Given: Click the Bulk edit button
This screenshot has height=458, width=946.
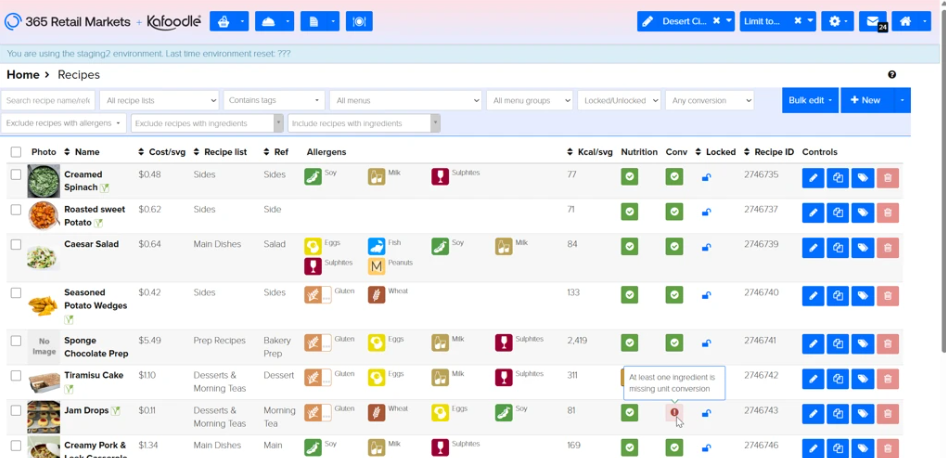Looking at the screenshot, I should point(810,100).
